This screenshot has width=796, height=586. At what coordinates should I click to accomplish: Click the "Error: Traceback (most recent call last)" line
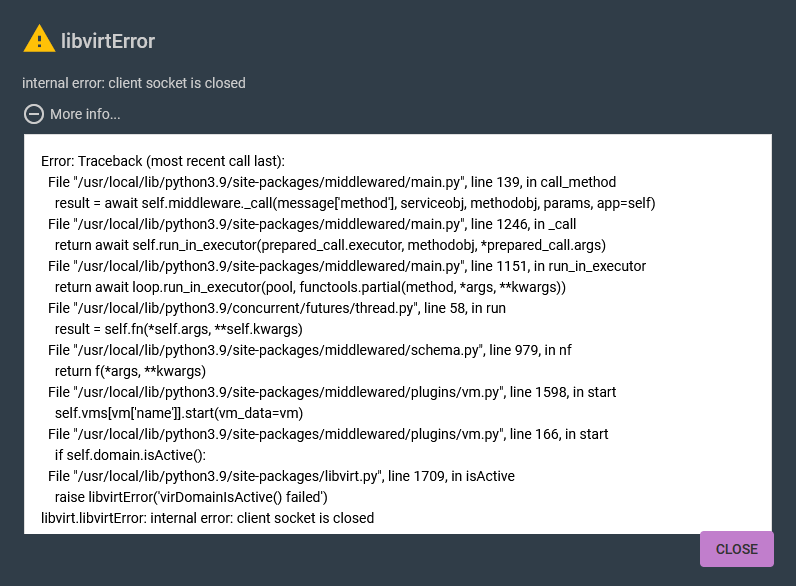(x=162, y=161)
